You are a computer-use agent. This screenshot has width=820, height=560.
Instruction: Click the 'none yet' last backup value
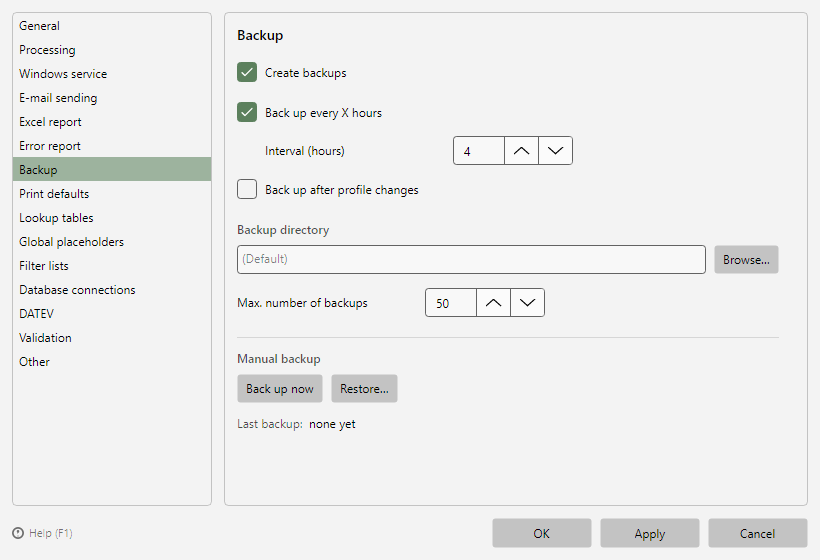(332, 424)
